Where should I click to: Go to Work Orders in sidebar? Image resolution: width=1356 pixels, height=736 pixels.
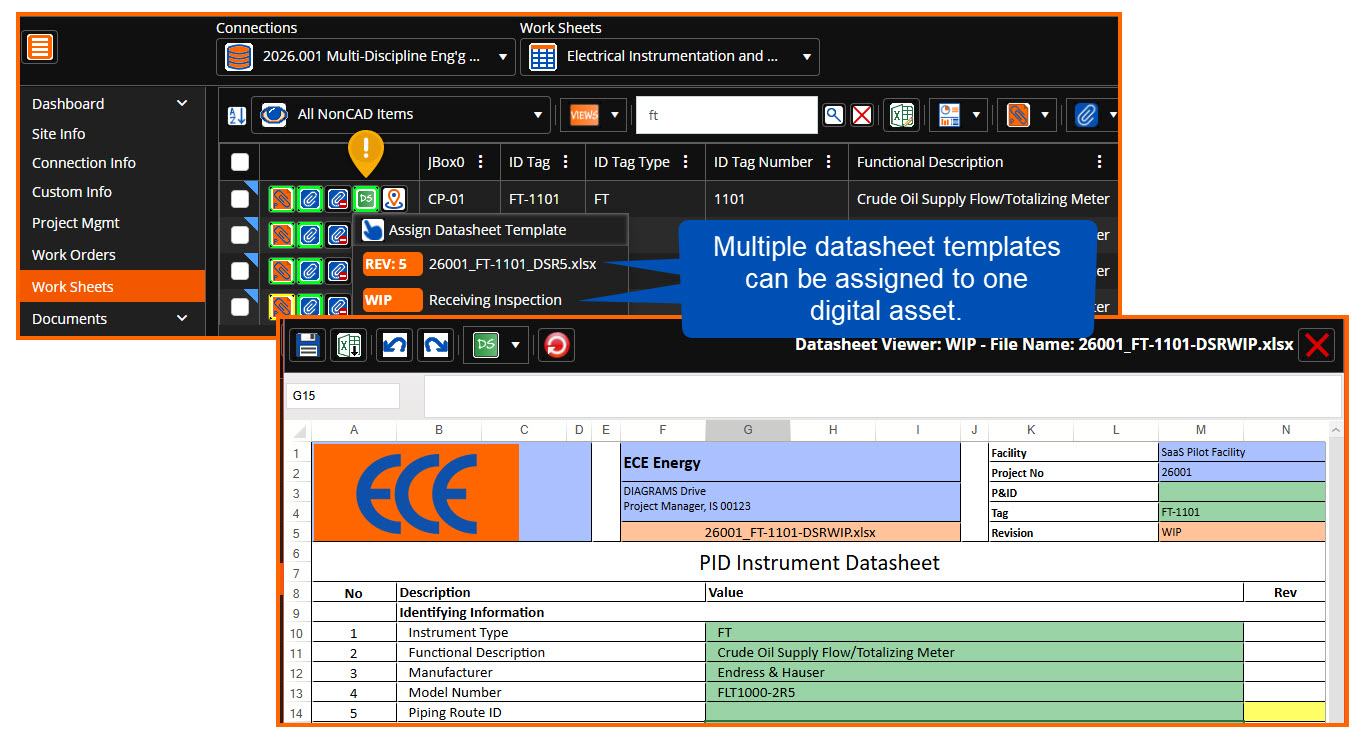point(74,255)
